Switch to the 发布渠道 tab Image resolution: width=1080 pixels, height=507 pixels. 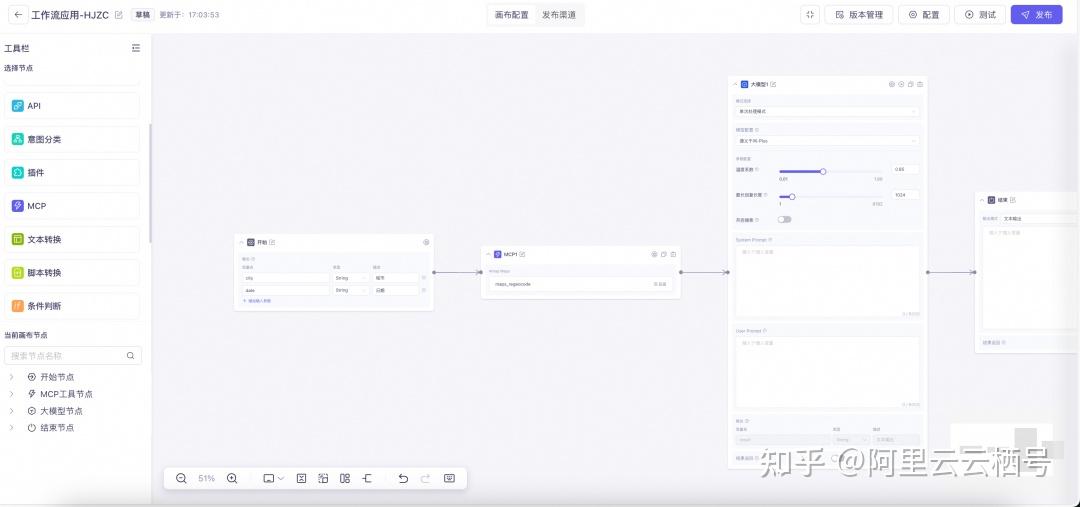pos(559,14)
